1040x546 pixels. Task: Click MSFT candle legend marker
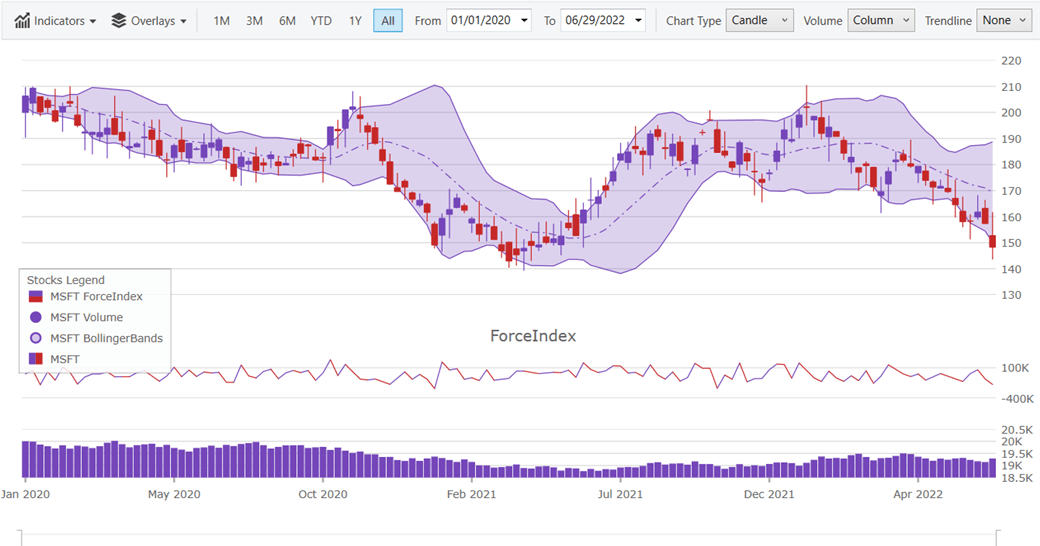pyautogui.click(x=36, y=359)
